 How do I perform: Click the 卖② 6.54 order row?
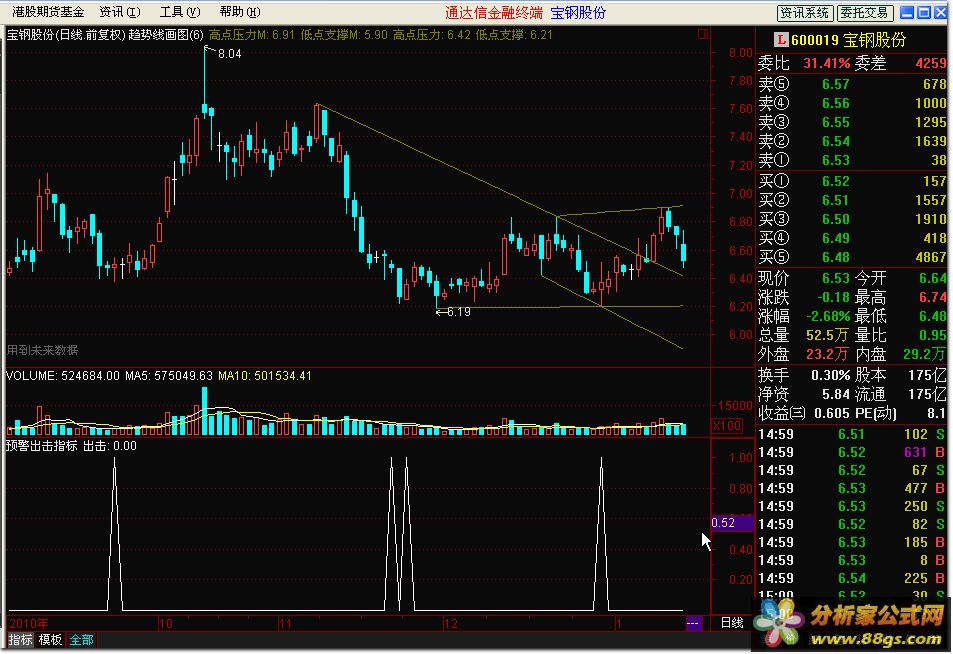point(852,141)
